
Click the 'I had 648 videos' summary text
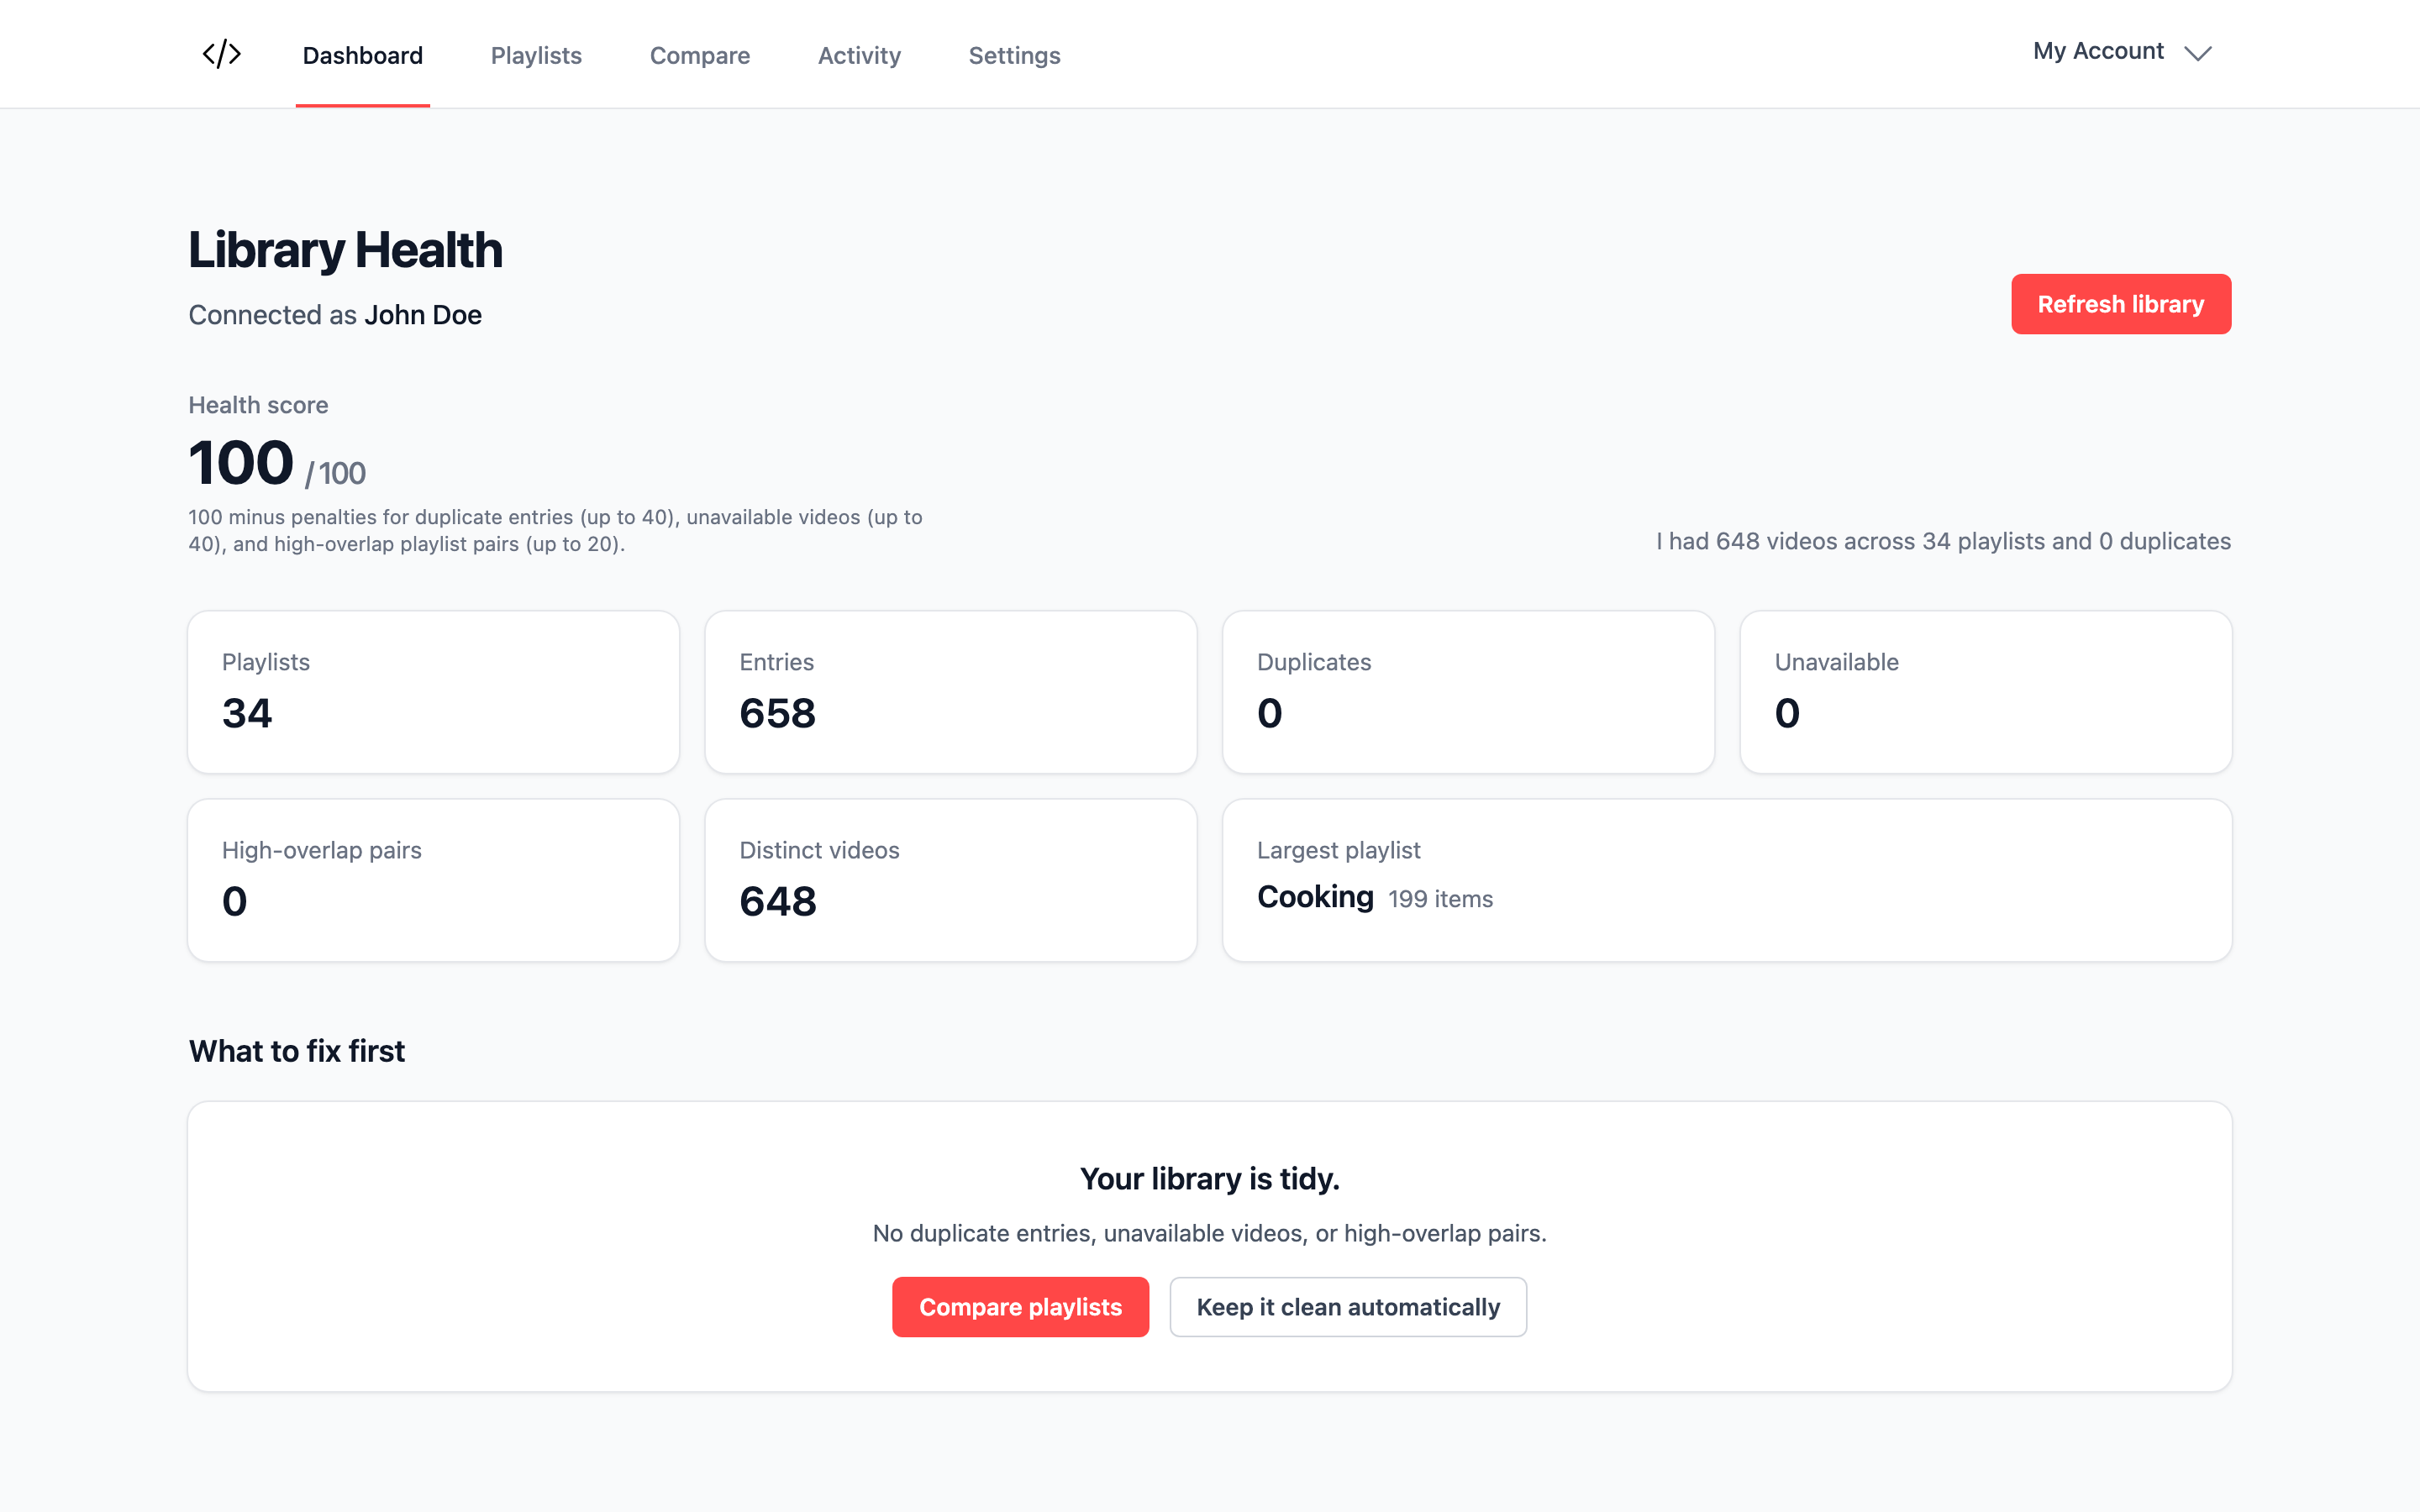click(x=1943, y=541)
